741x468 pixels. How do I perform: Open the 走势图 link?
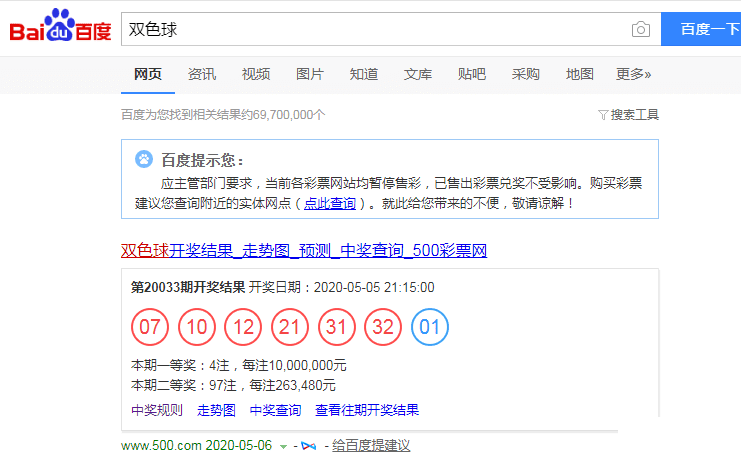pyautogui.click(x=216, y=410)
